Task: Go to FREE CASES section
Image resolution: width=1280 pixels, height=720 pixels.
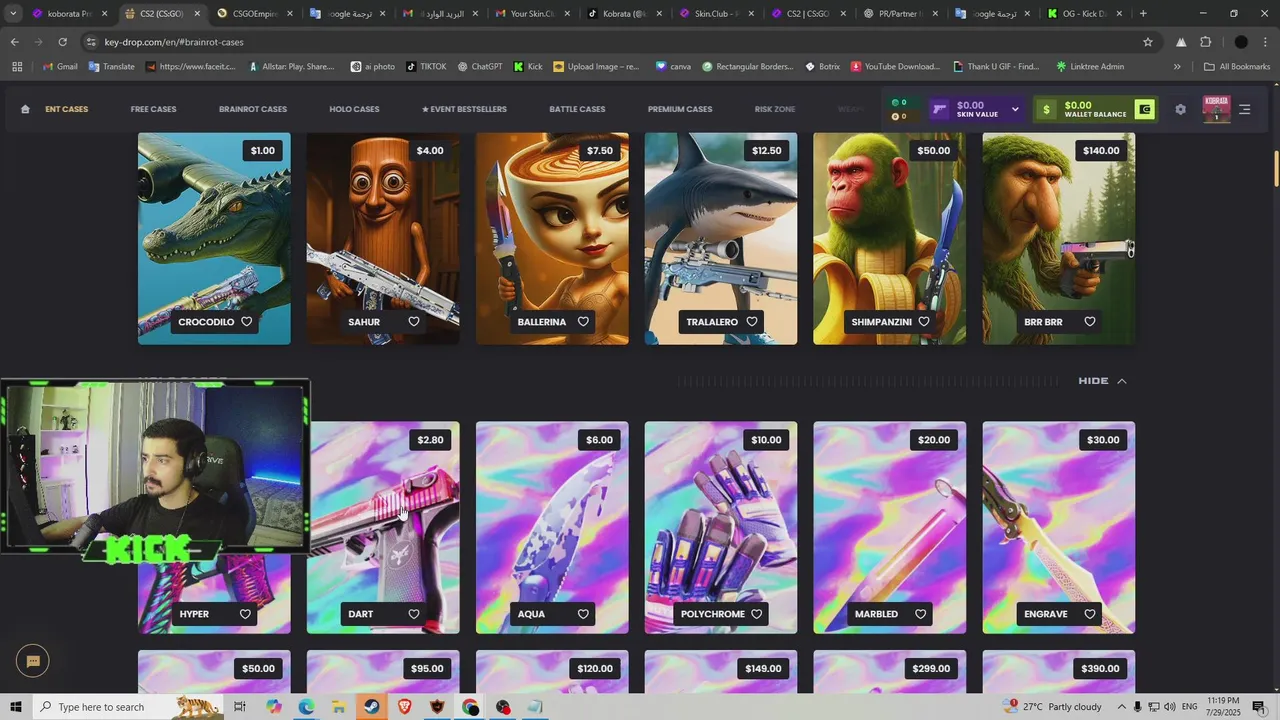Action: 153,109
